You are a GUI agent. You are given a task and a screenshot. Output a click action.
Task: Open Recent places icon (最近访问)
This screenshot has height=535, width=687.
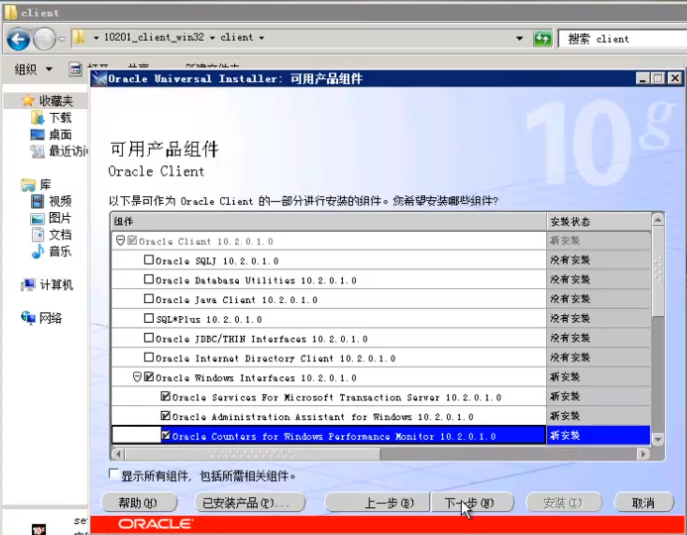click(38, 152)
